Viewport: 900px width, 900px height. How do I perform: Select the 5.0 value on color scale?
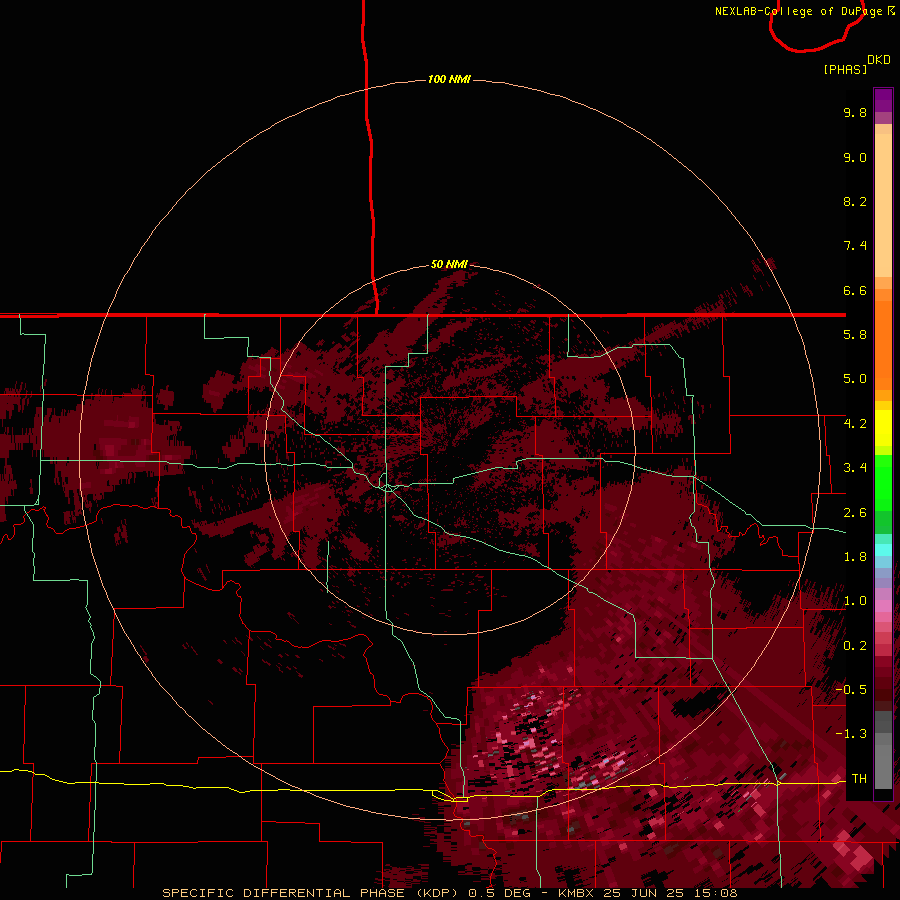tap(855, 379)
